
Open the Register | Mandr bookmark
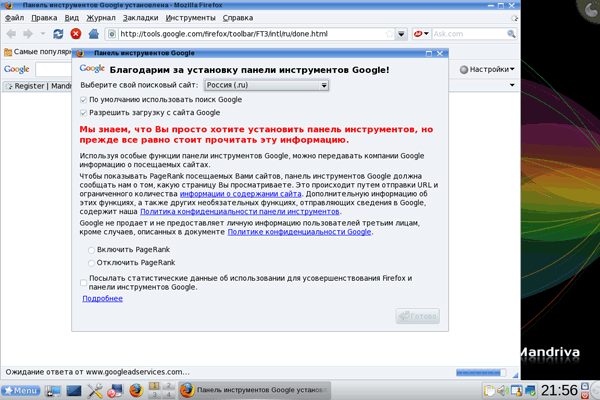pyautogui.click(x=38, y=86)
